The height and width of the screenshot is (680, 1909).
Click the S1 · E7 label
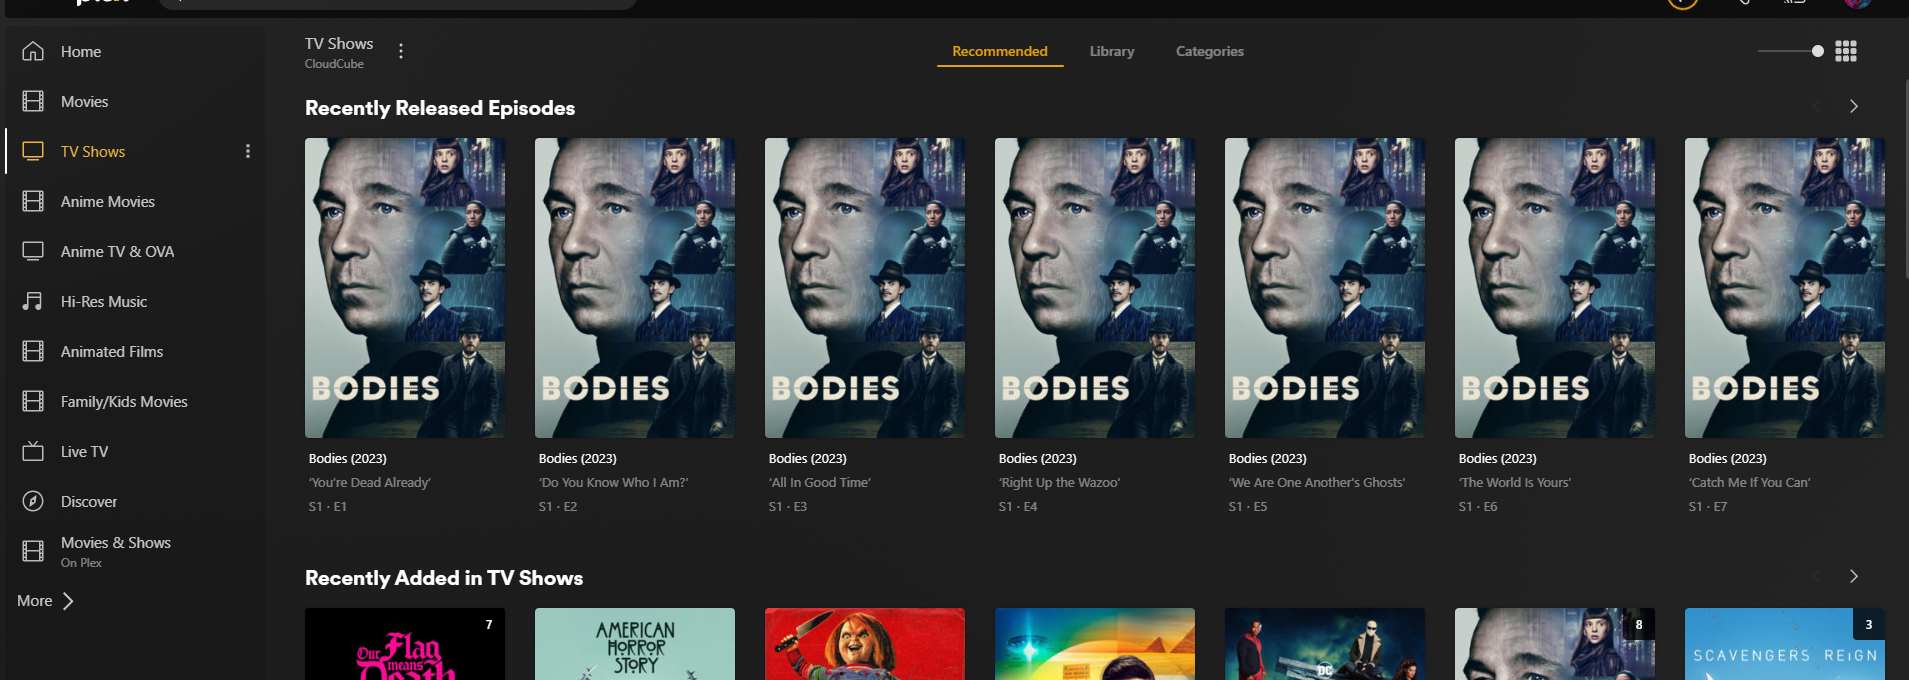pyautogui.click(x=1708, y=507)
